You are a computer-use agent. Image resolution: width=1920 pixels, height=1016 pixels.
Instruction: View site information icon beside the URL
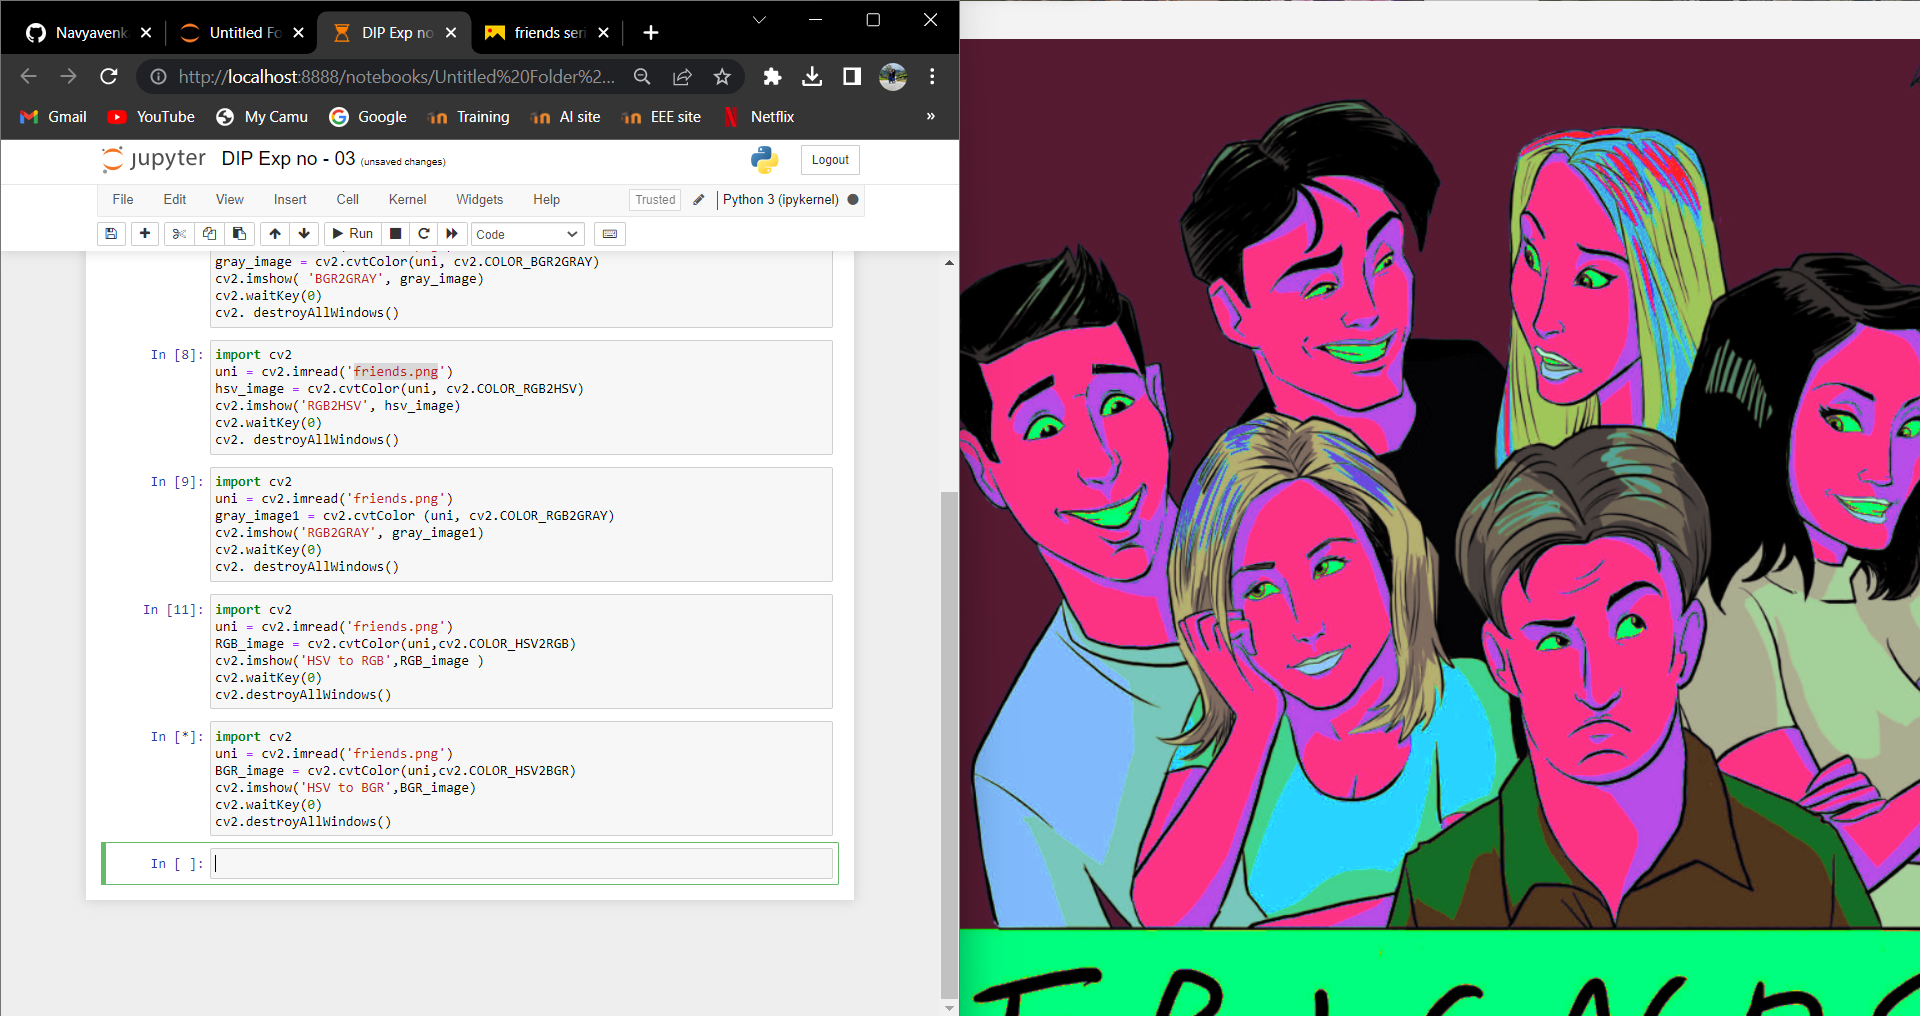click(158, 76)
